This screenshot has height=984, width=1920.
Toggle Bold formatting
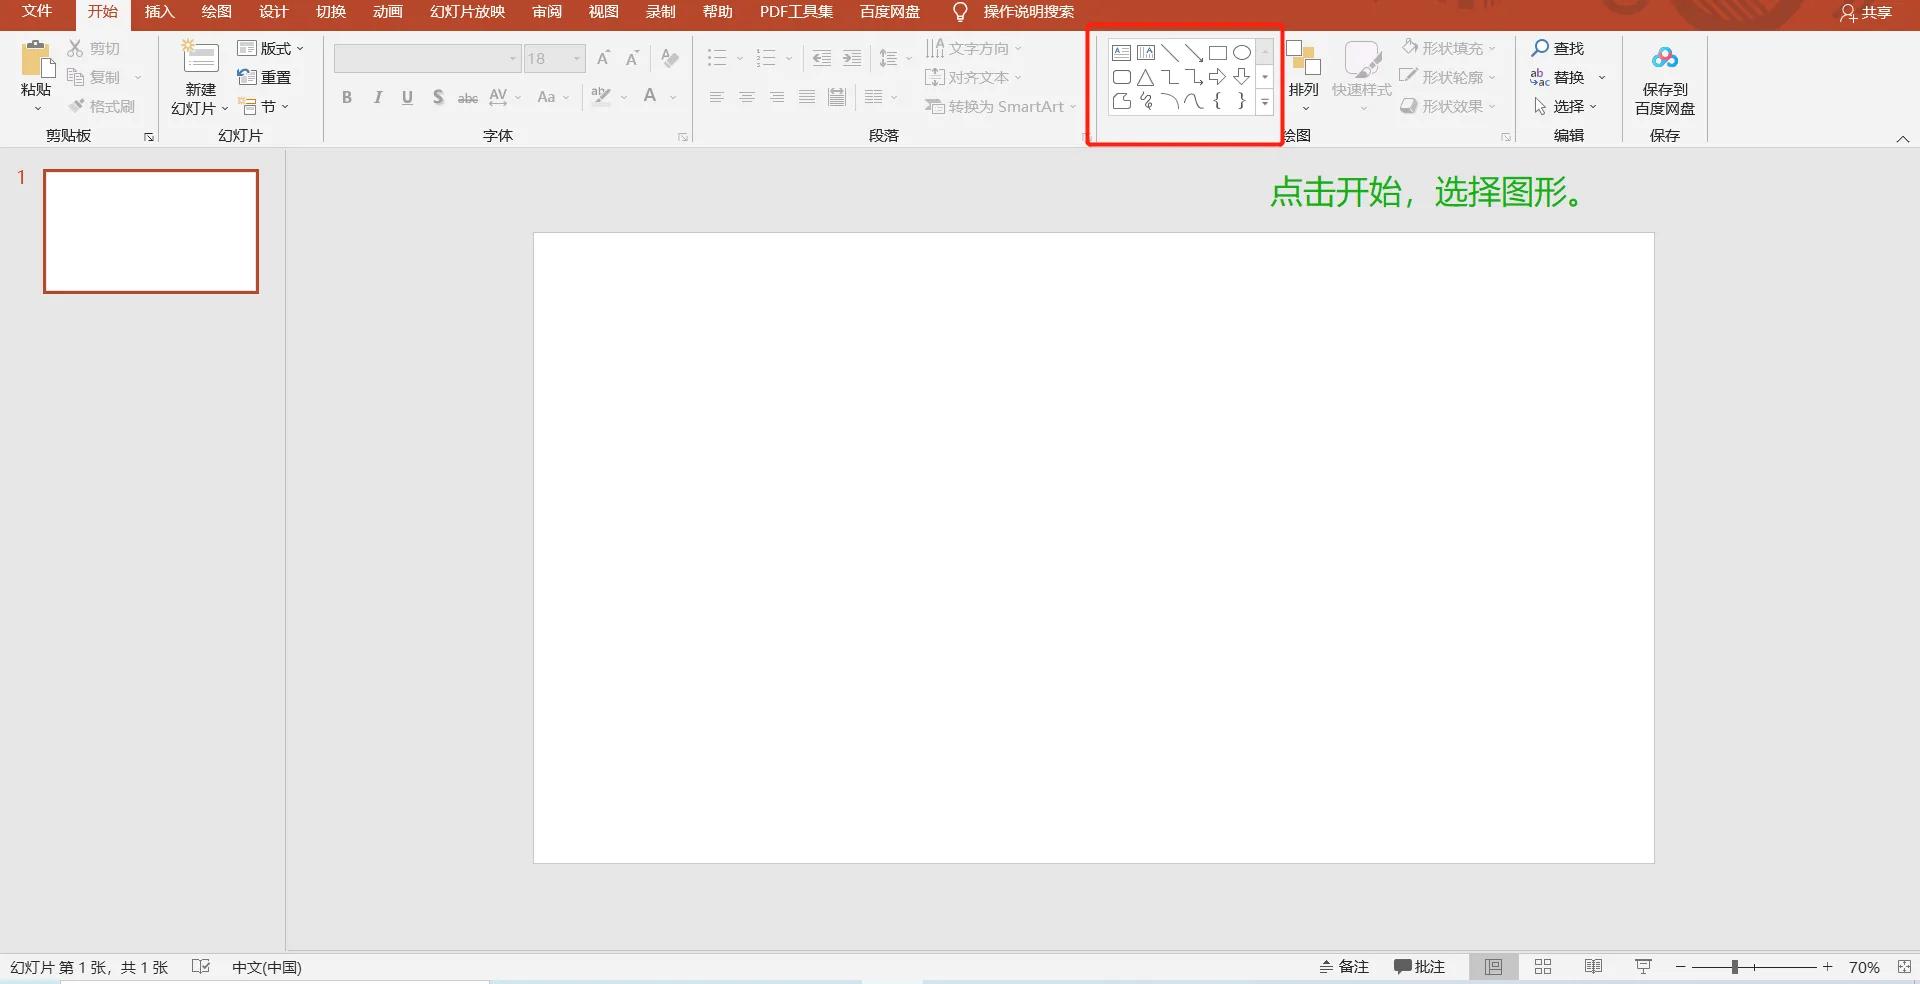pos(347,97)
